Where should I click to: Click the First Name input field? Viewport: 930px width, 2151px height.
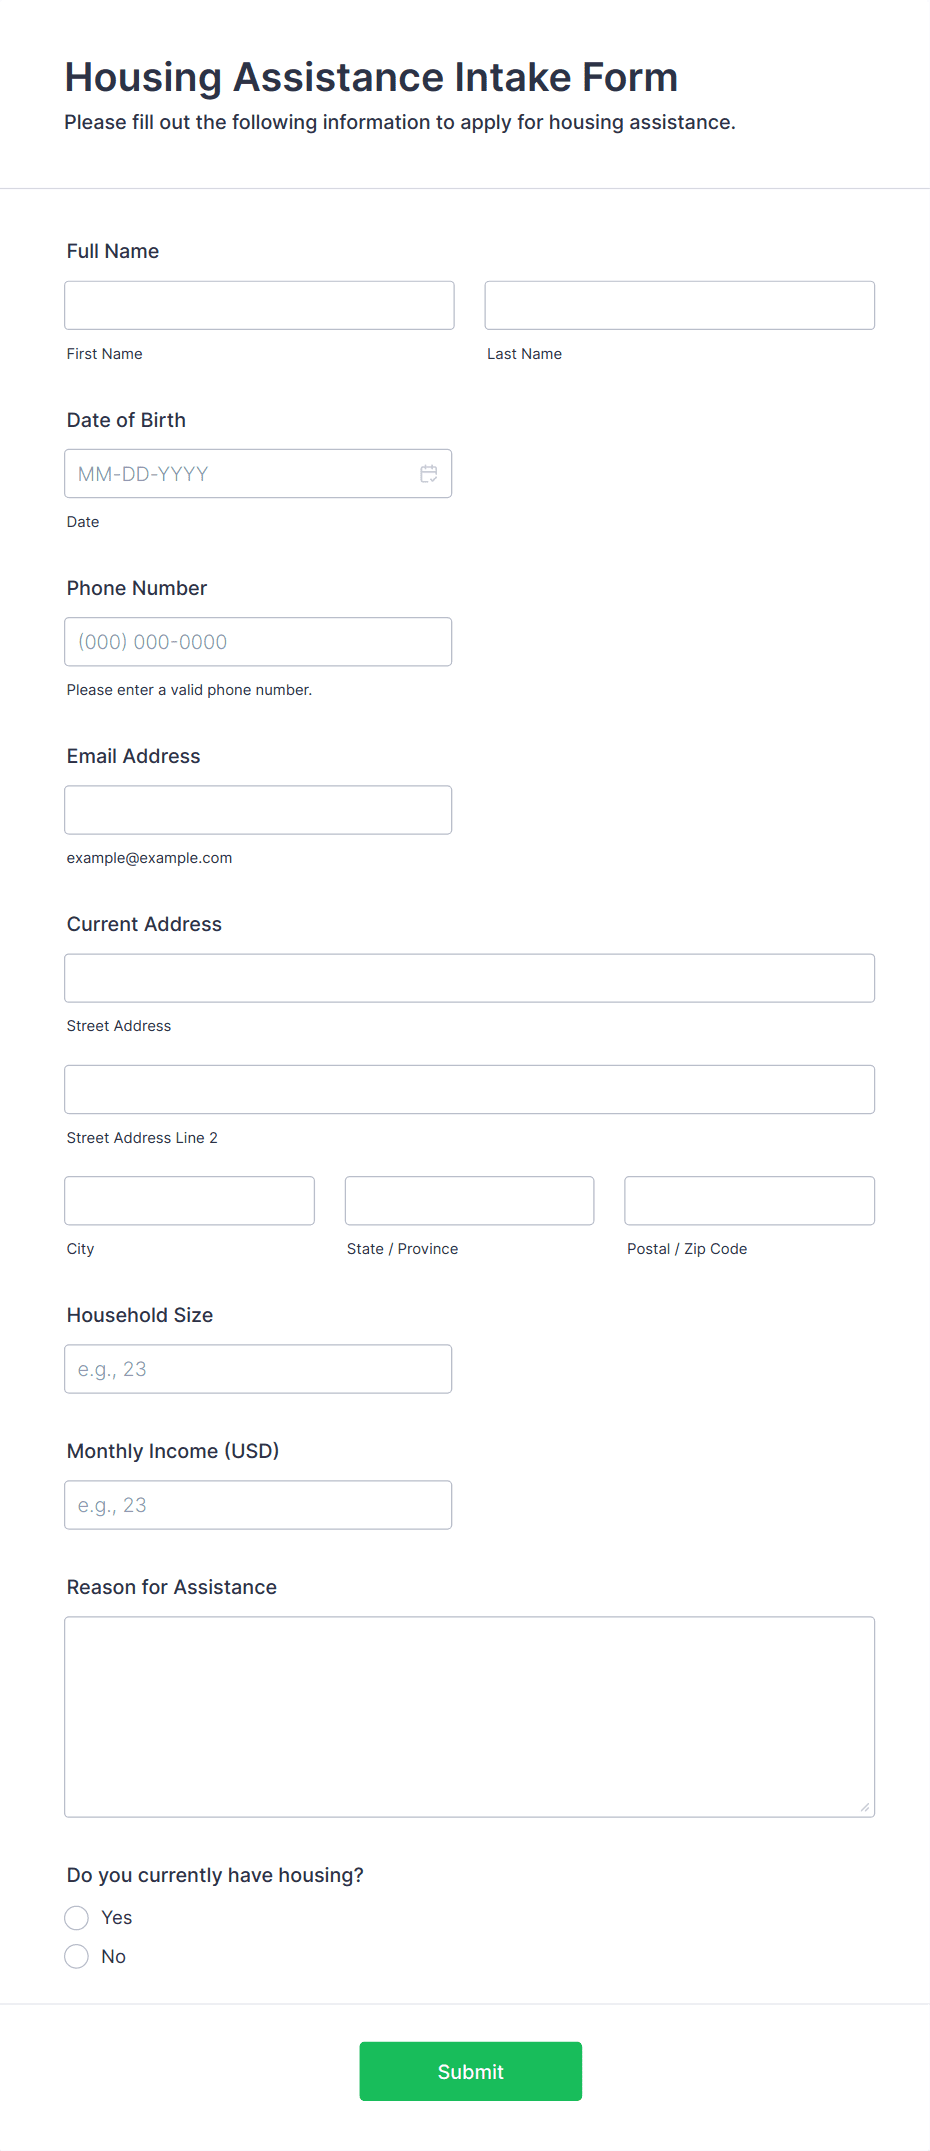tap(258, 305)
